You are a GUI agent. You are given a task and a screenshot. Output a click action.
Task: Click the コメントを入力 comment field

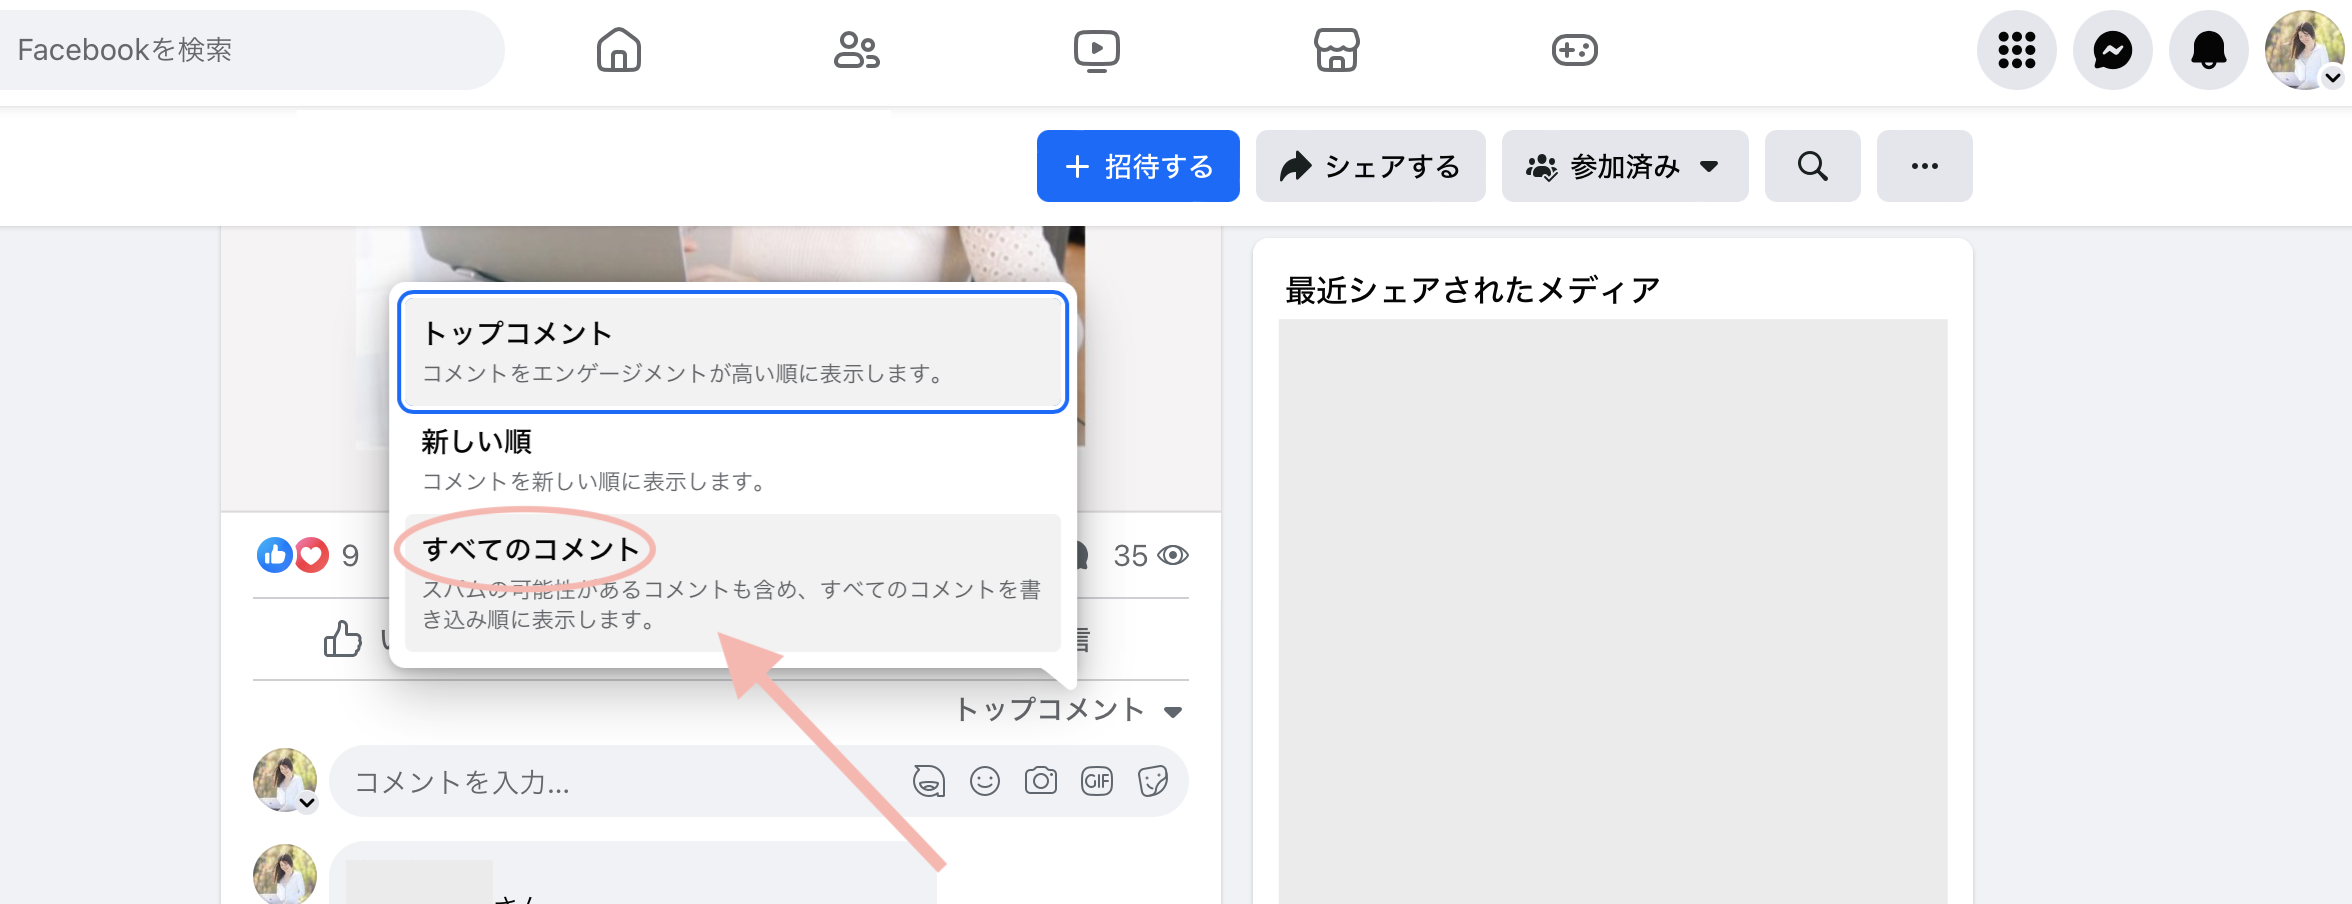coord(620,782)
